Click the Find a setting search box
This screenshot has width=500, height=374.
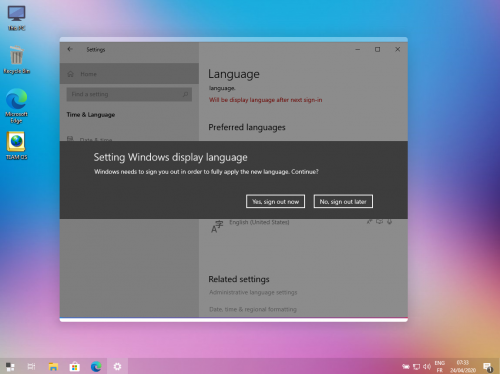click(x=129, y=94)
